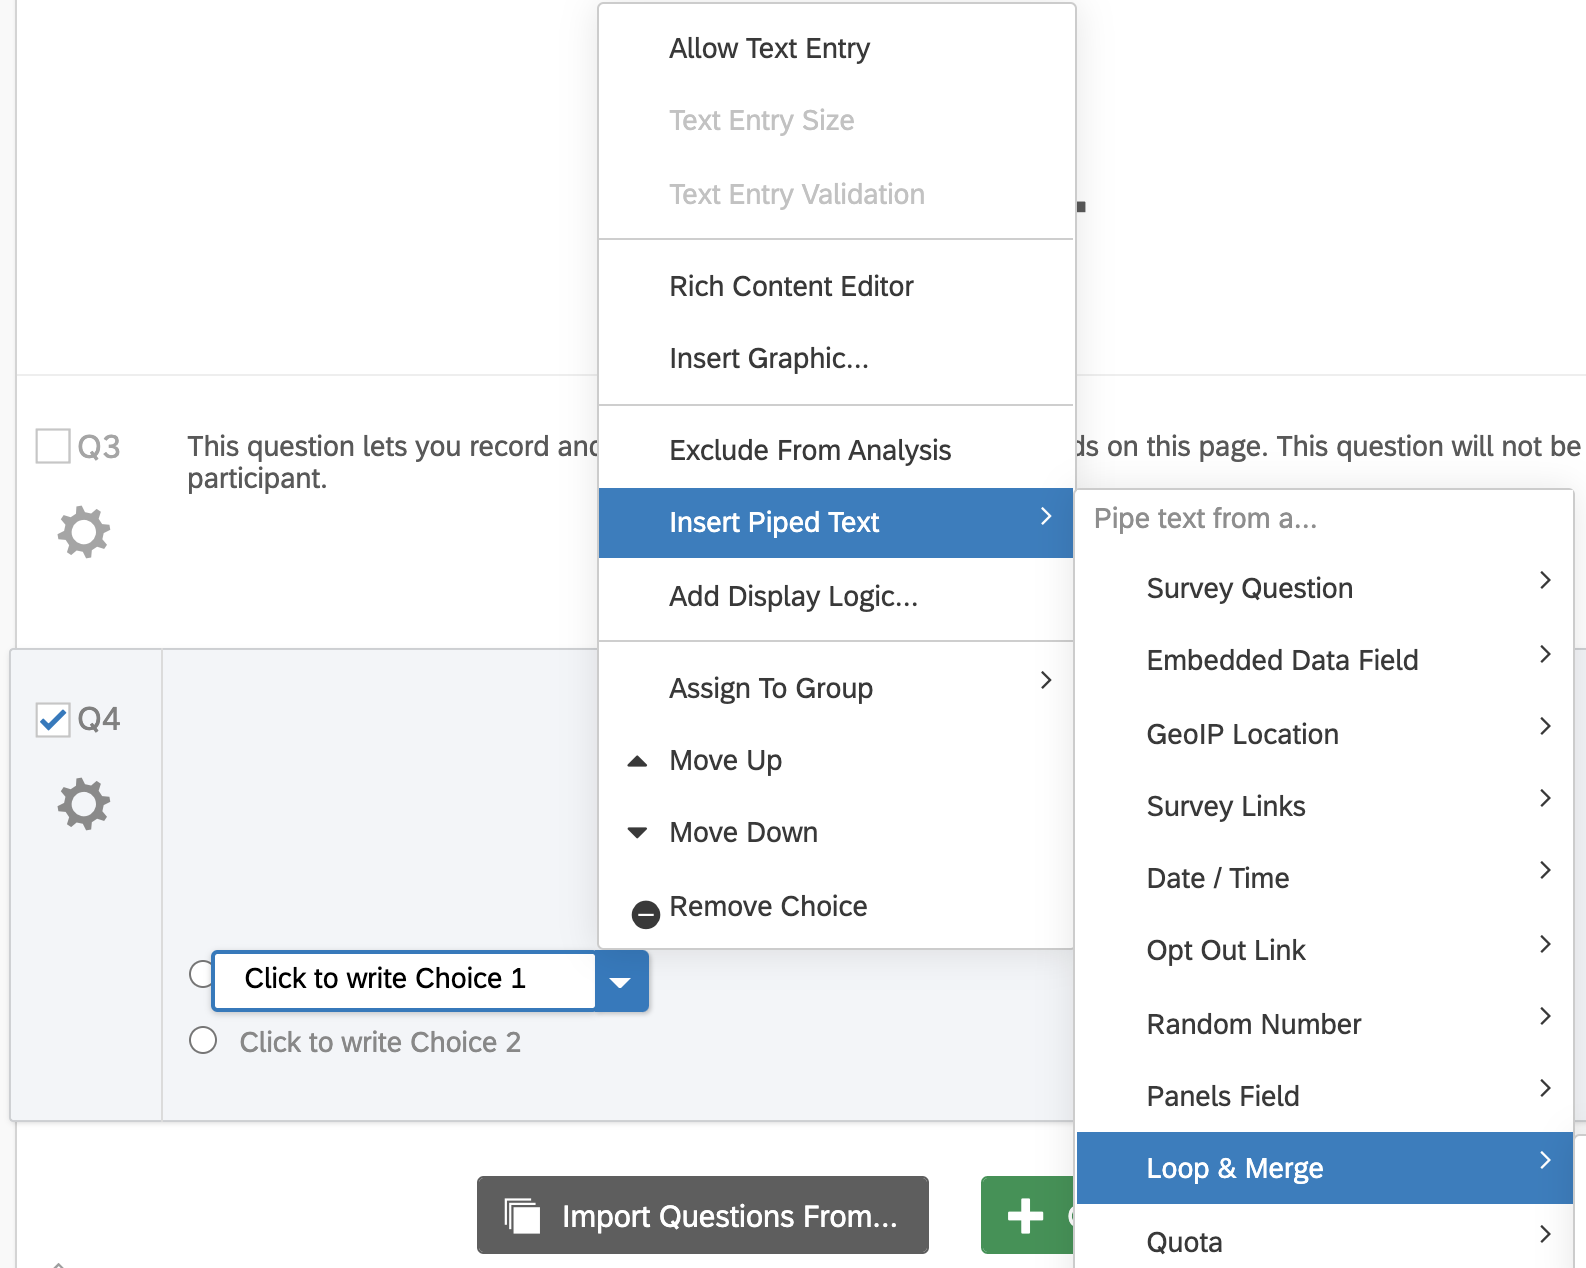Tick the Q3 question checkbox
Image resolution: width=1586 pixels, height=1268 pixels.
(x=53, y=446)
